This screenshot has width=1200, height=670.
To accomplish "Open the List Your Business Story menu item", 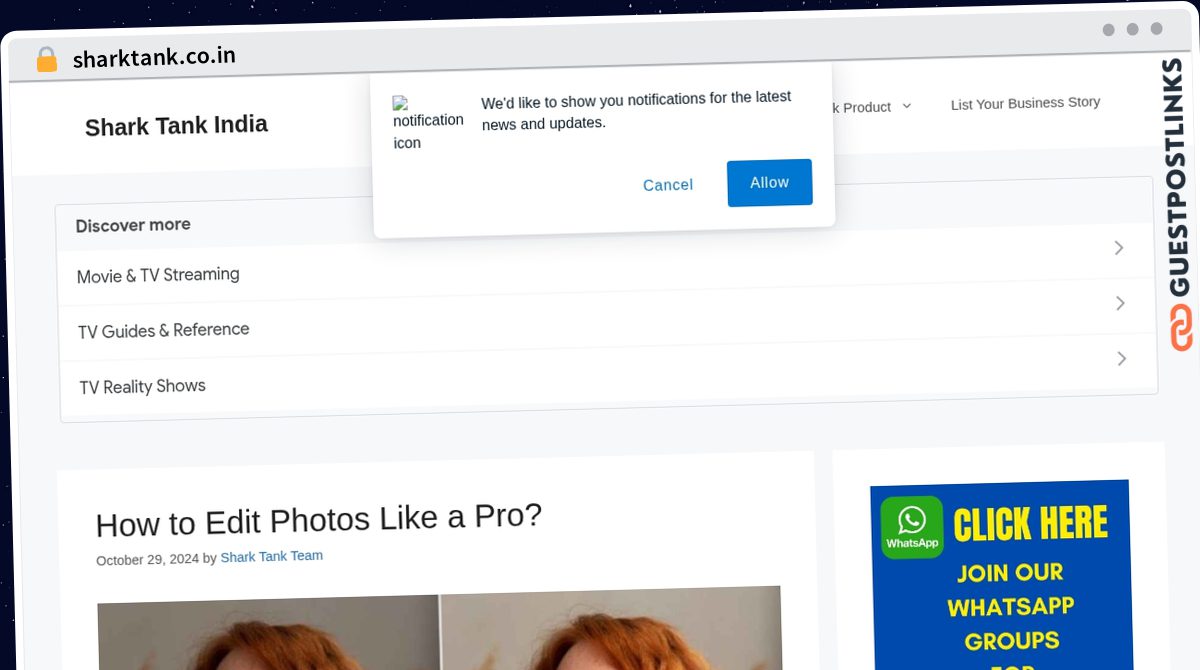I will click(1025, 103).
